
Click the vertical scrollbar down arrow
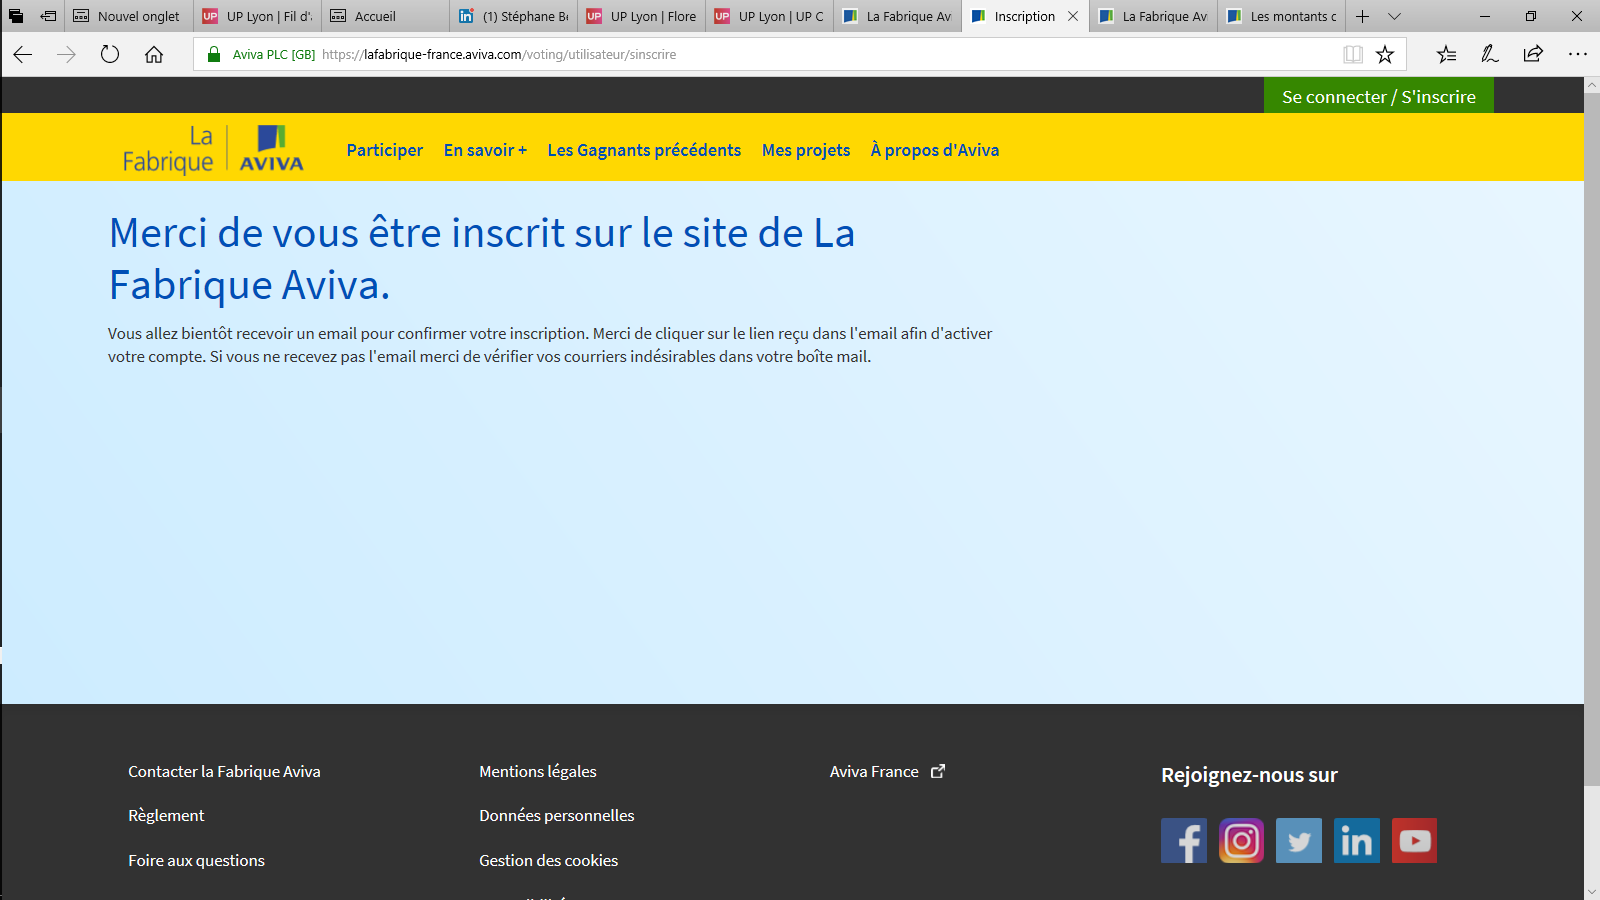click(1592, 891)
